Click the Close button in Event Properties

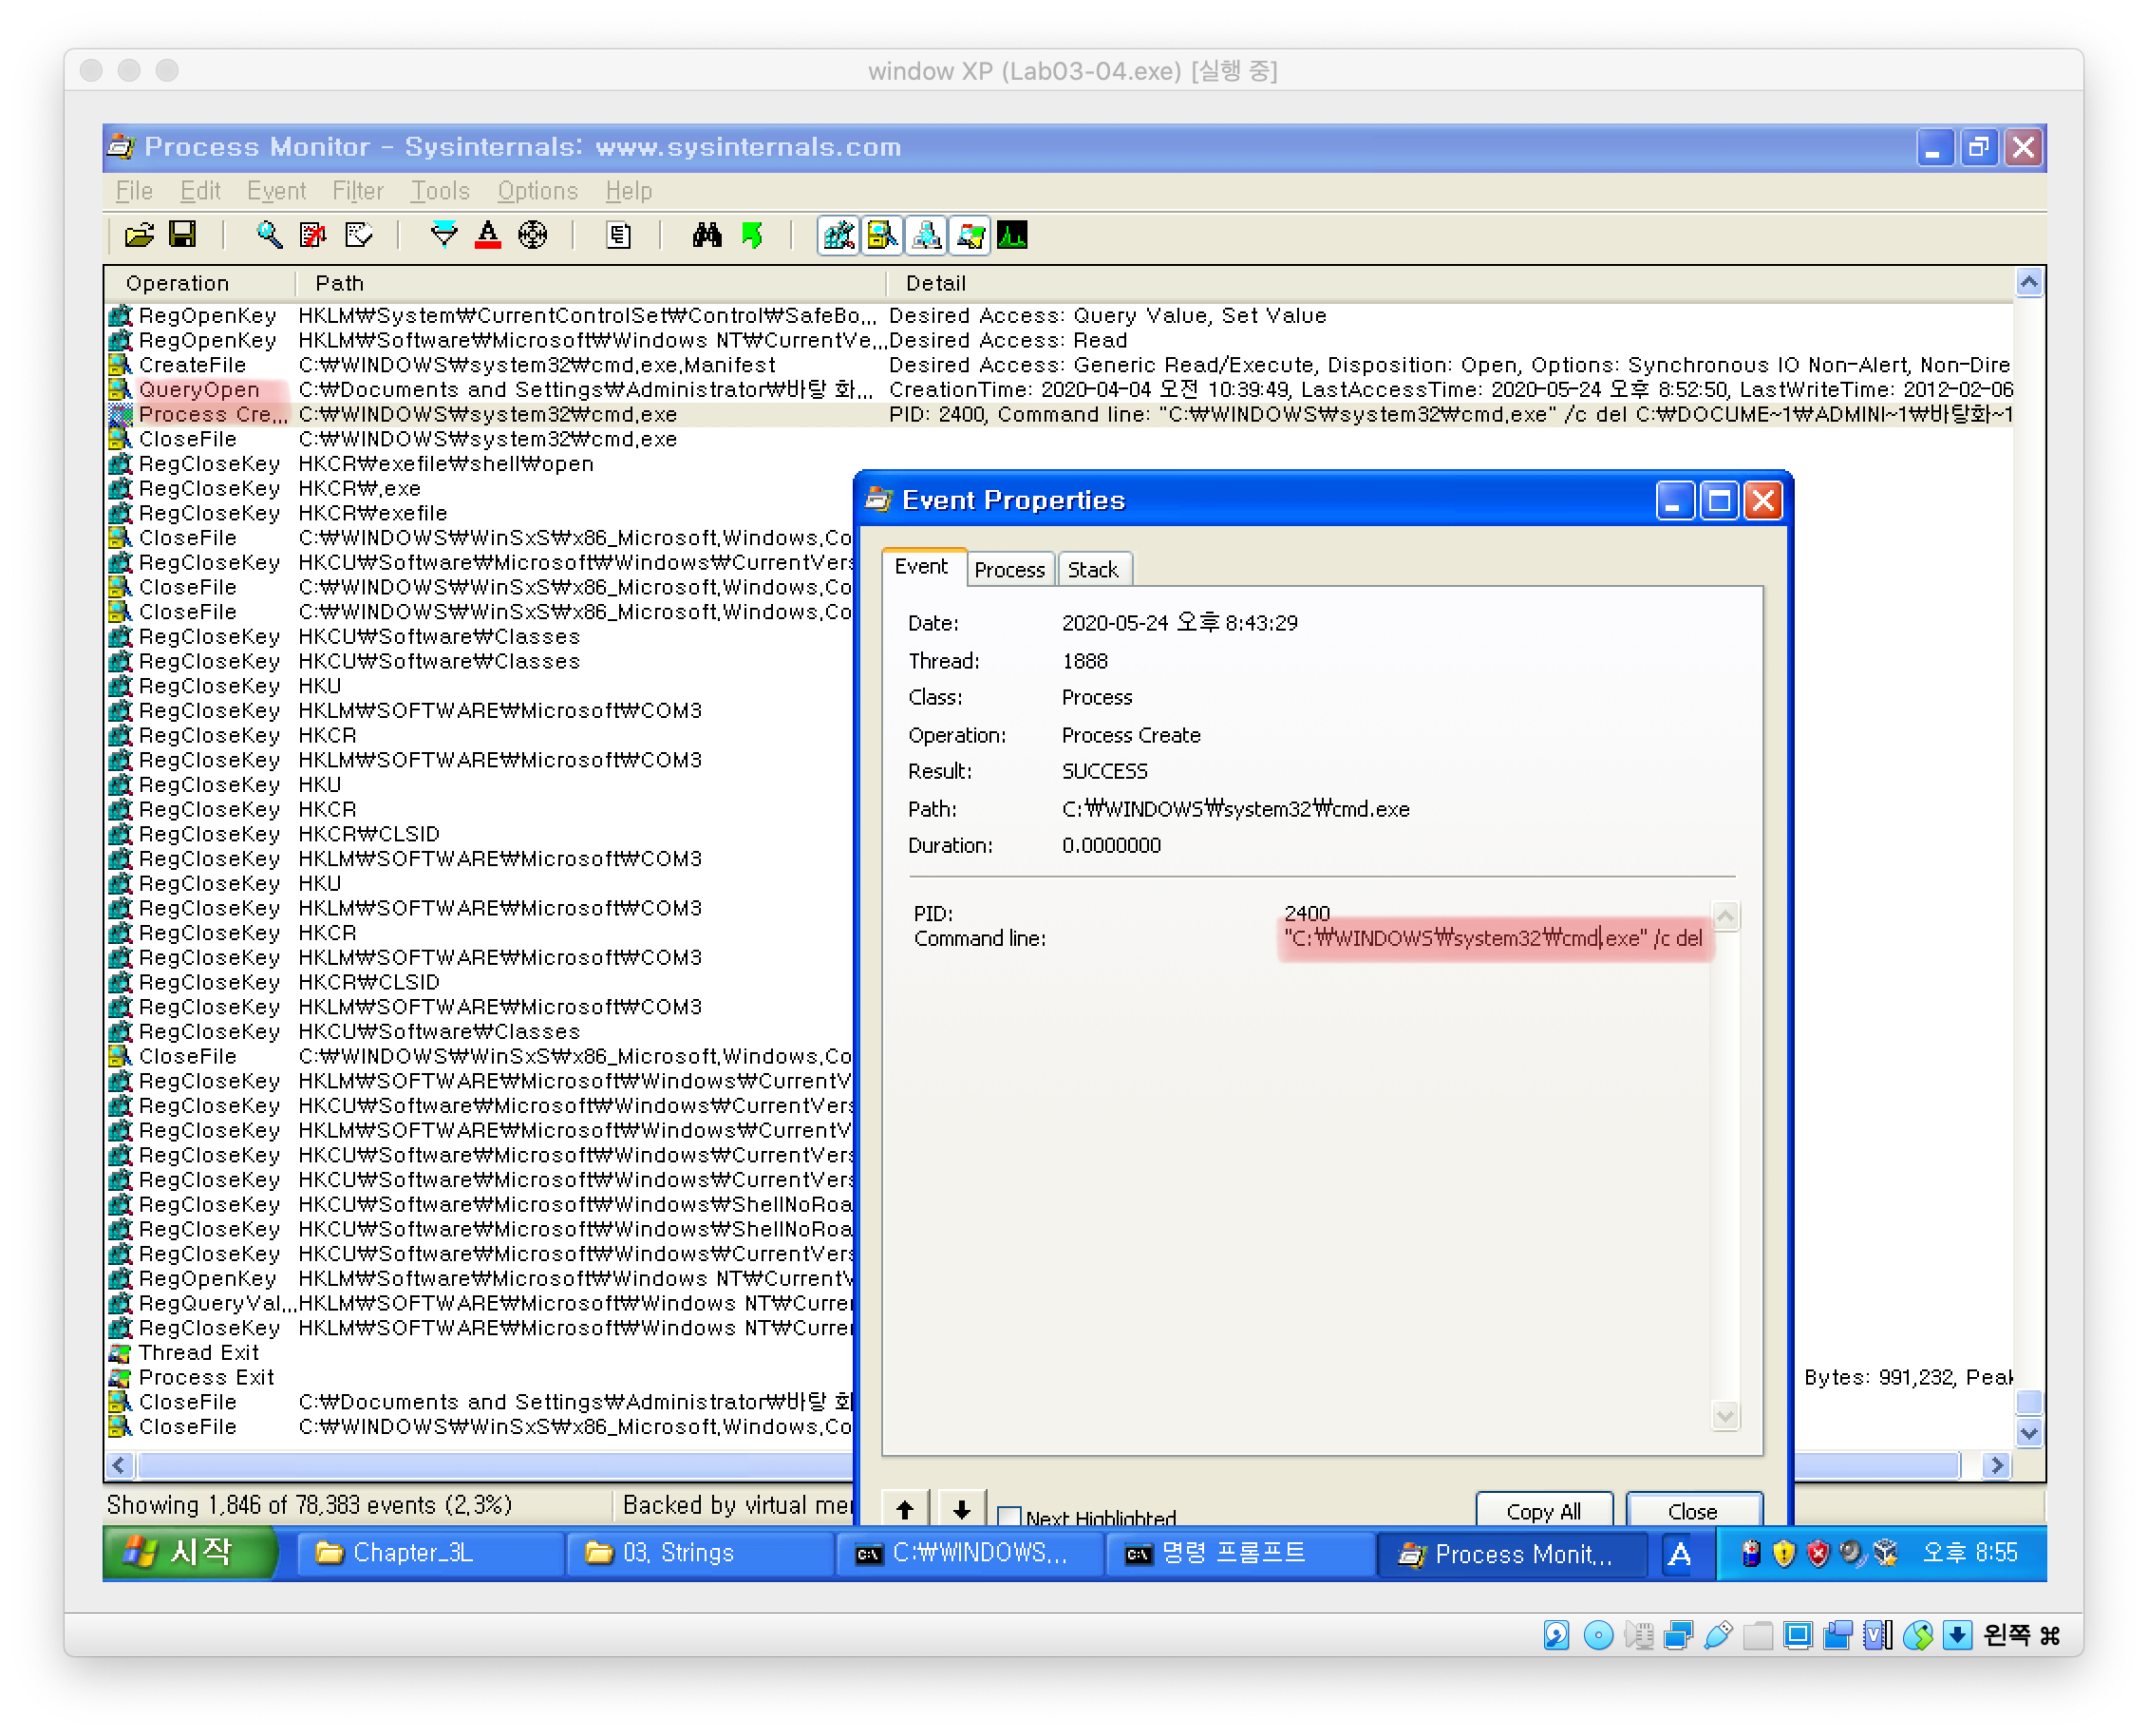(x=1694, y=1511)
